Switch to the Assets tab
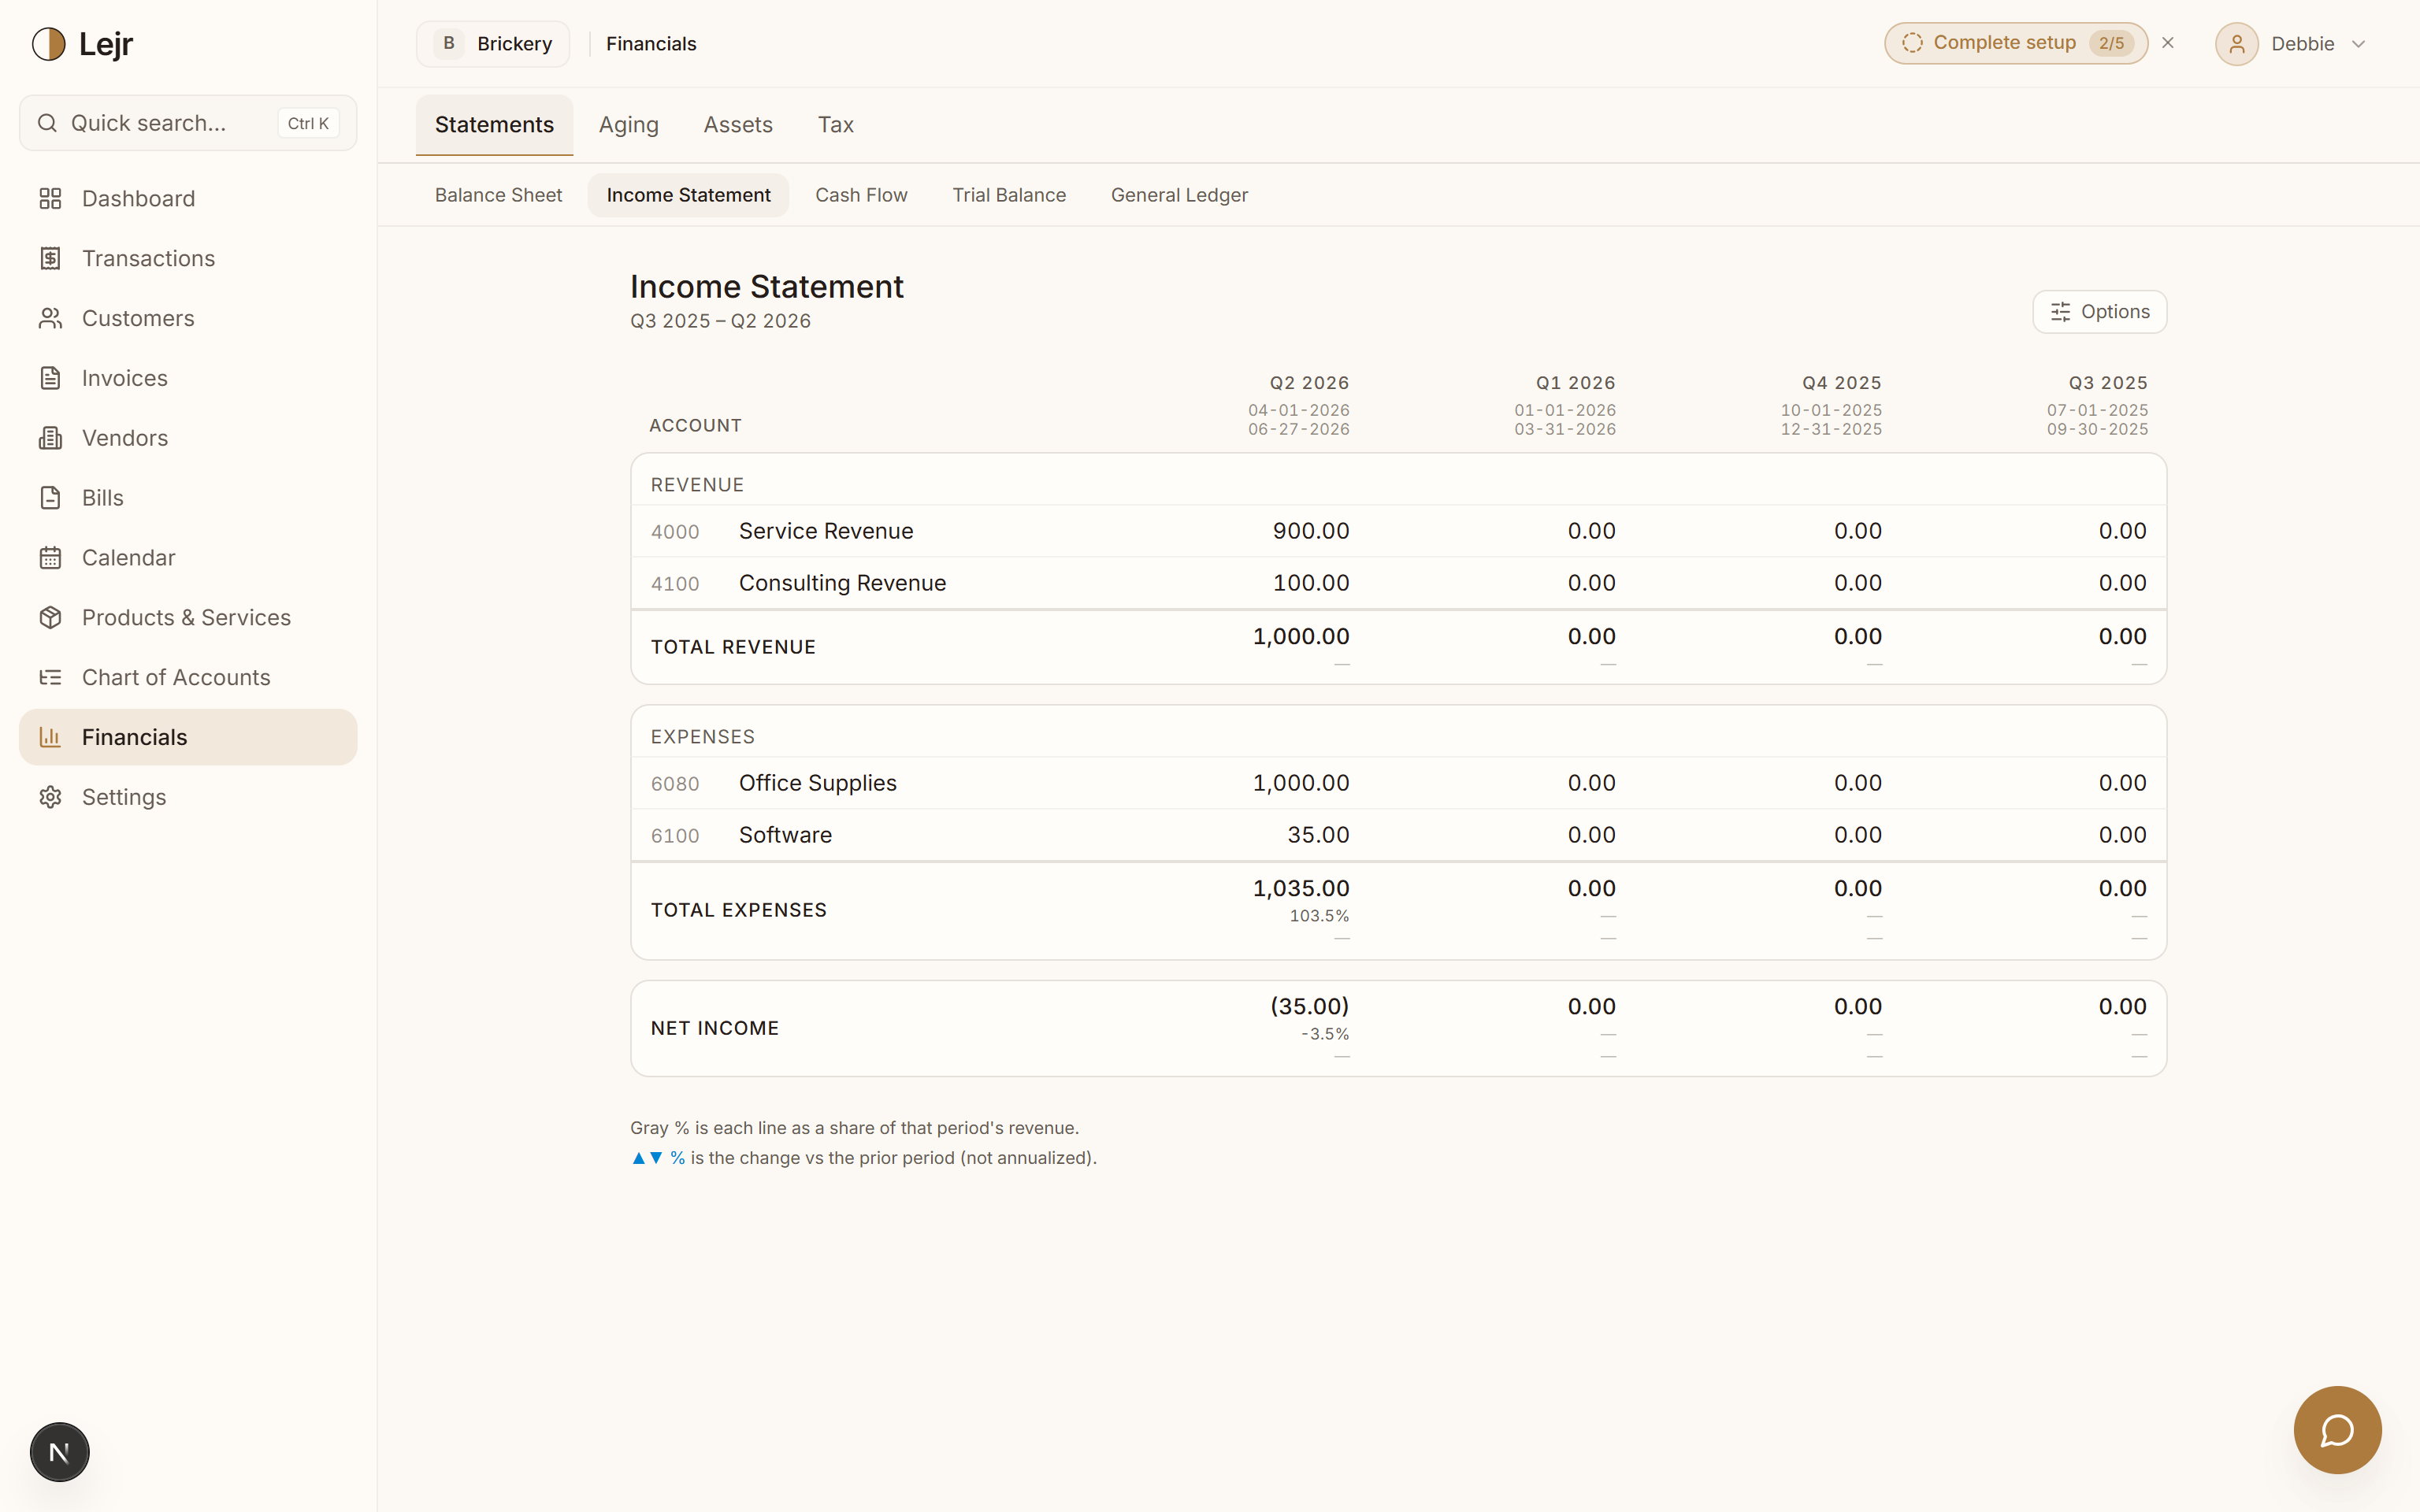 pyautogui.click(x=738, y=125)
